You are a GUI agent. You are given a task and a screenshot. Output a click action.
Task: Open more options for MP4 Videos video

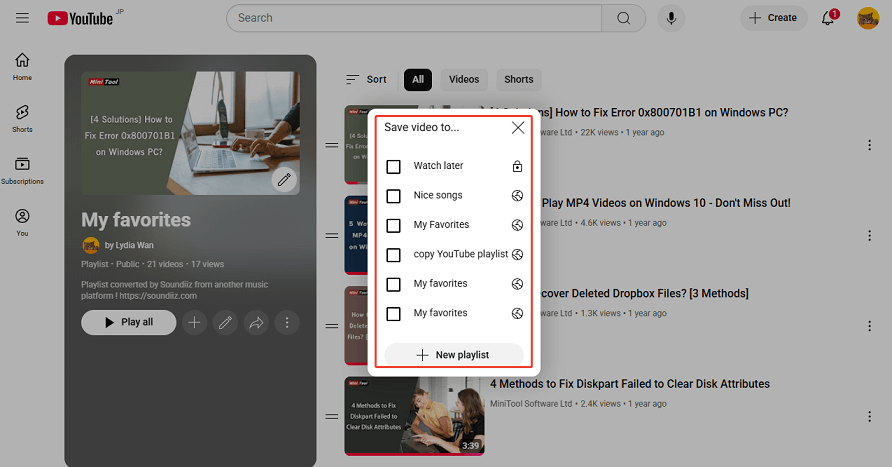[x=869, y=235]
